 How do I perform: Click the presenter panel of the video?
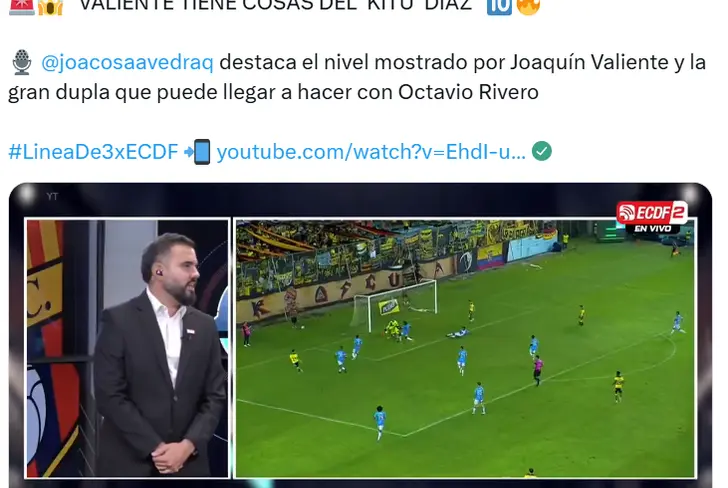click(128, 348)
